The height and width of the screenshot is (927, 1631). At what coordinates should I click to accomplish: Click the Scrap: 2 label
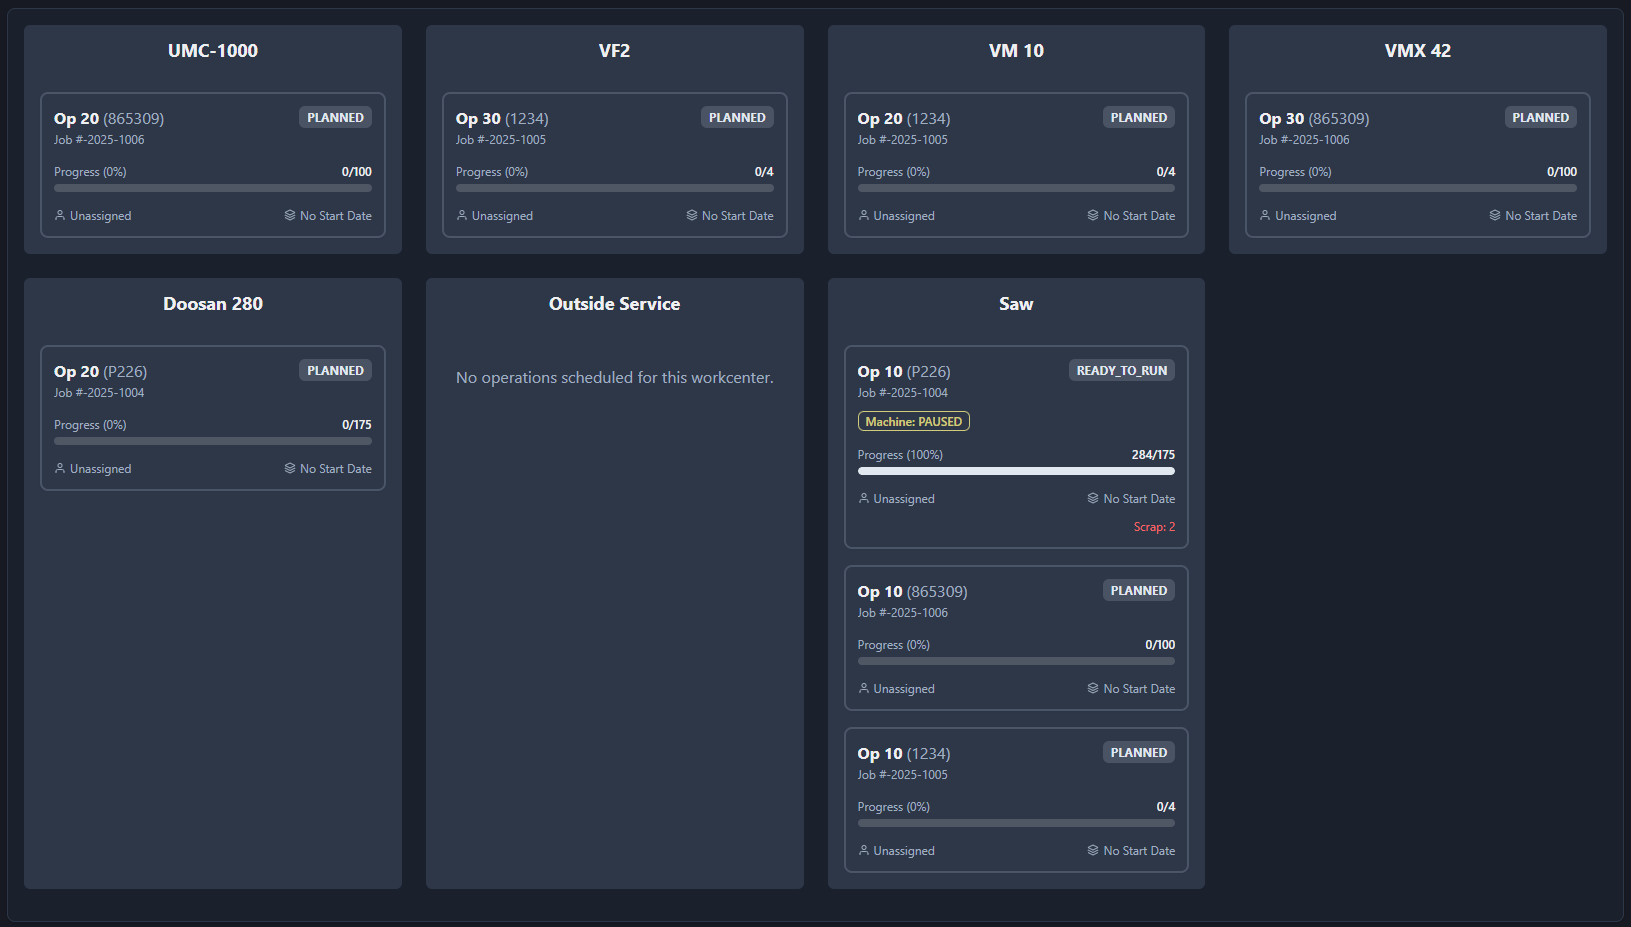click(1154, 527)
